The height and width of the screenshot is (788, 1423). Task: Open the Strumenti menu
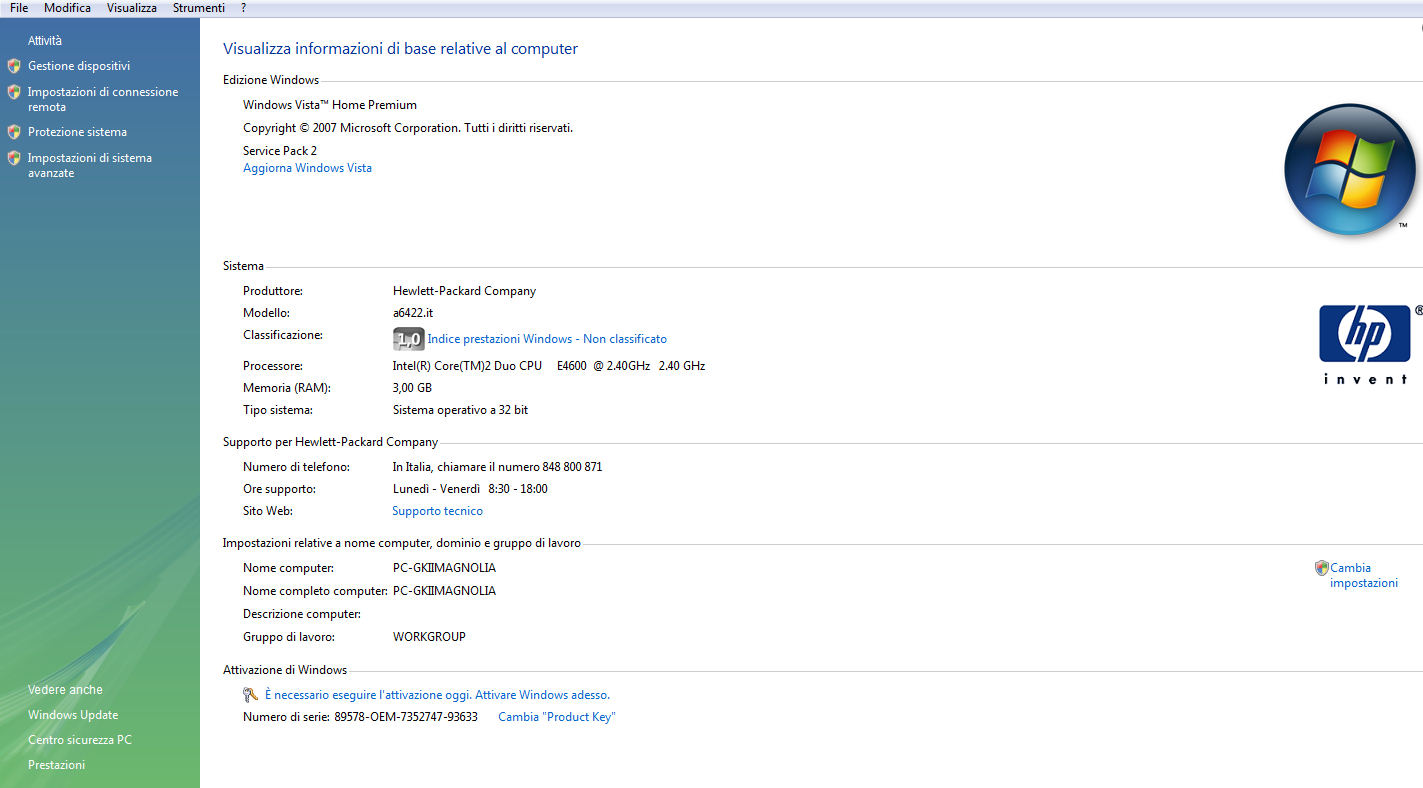coord(198,8)
